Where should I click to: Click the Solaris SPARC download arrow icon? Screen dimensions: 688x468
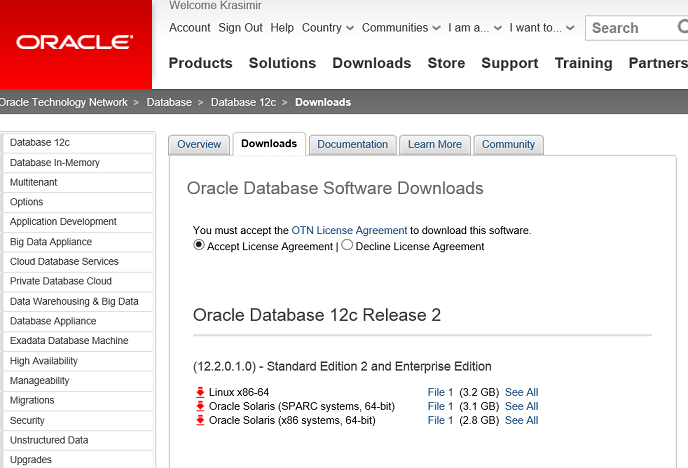(x=200, y=406)
